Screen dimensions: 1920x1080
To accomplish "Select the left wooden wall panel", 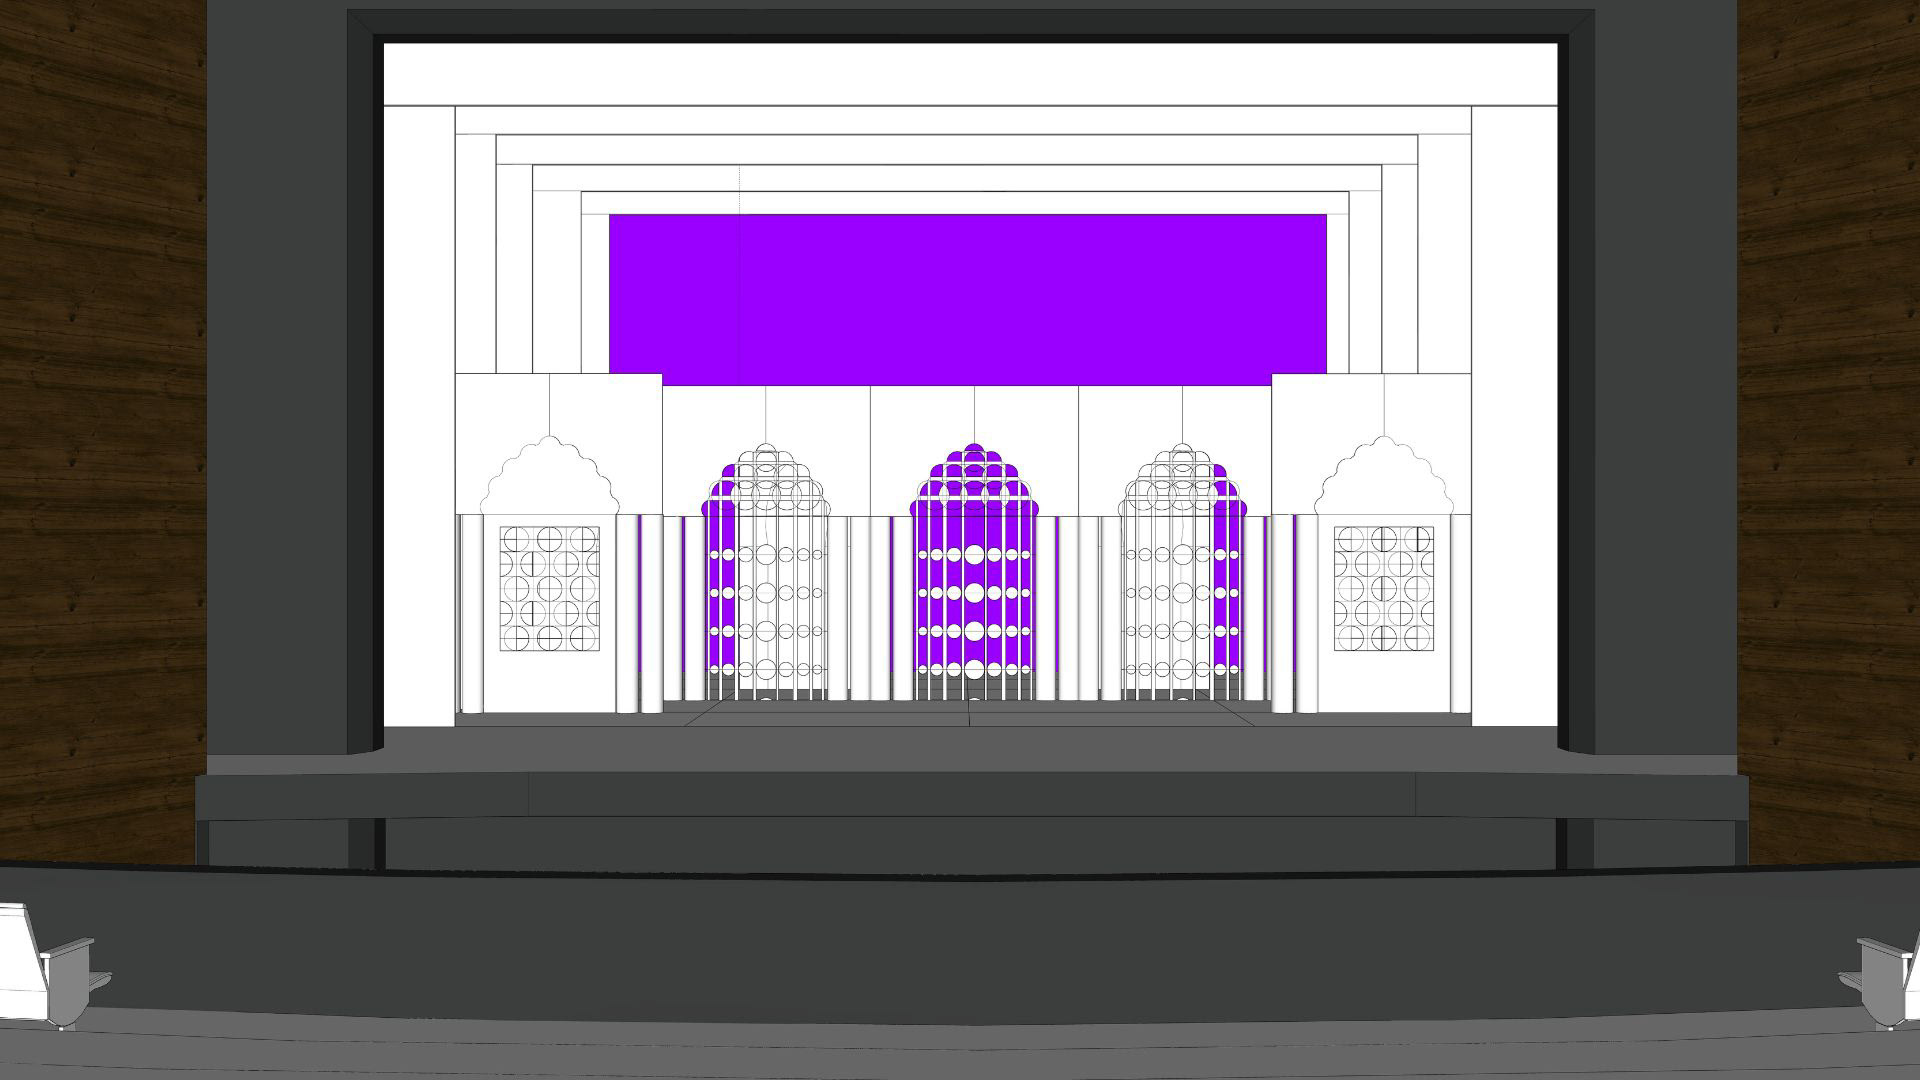I will (103, 430).
